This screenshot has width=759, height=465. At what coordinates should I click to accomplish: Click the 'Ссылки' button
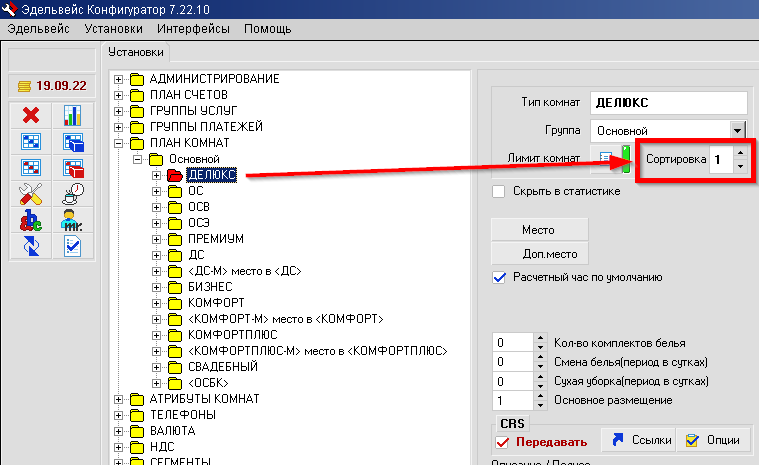[x=638, y=440]
